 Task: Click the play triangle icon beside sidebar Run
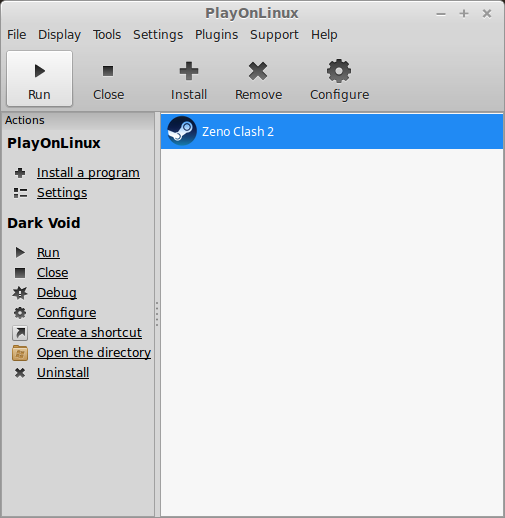tap(20, 252)
